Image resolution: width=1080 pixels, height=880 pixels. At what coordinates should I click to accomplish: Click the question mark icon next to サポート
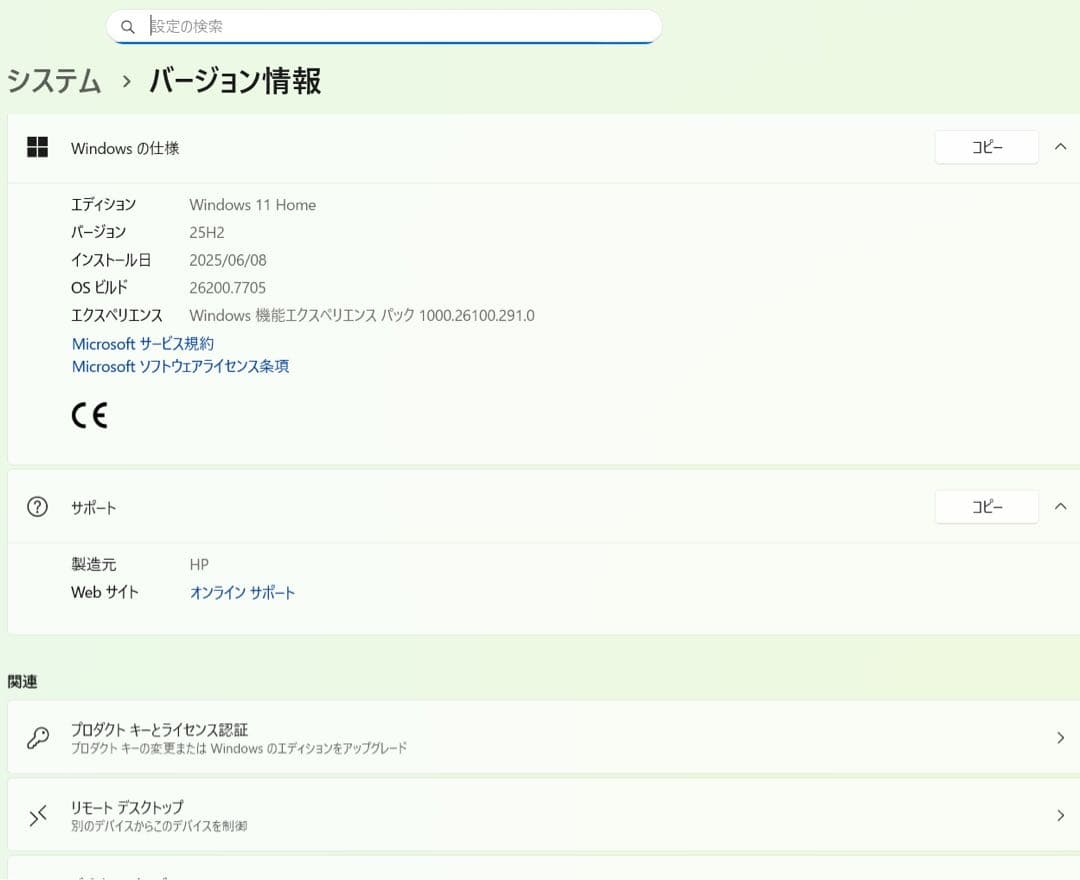[x=37, y=506]
